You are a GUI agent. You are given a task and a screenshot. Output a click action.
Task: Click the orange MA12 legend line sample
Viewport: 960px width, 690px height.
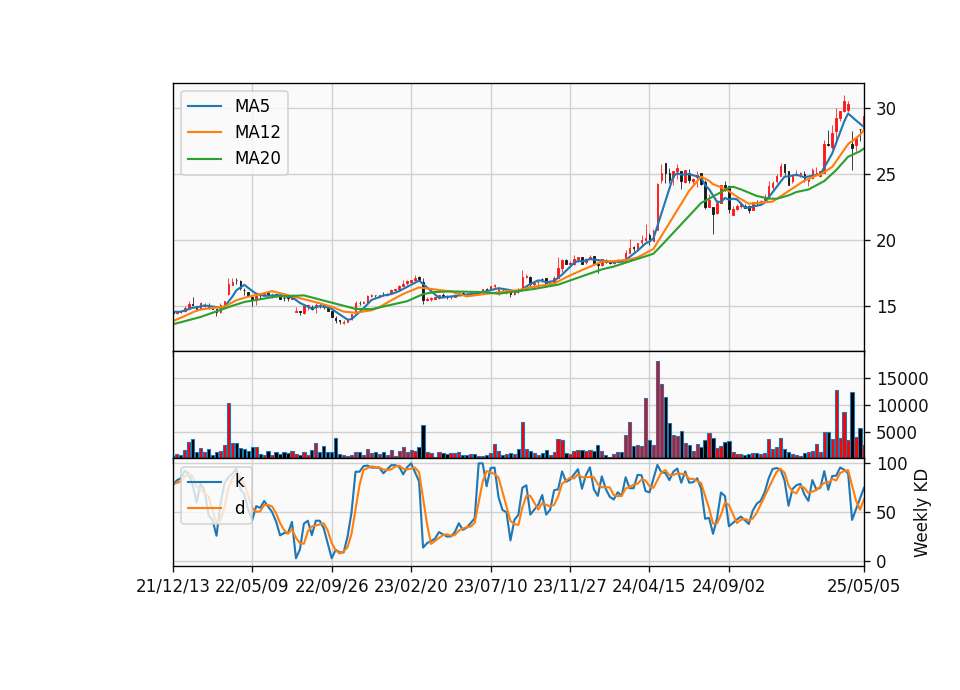click(204, 132)
